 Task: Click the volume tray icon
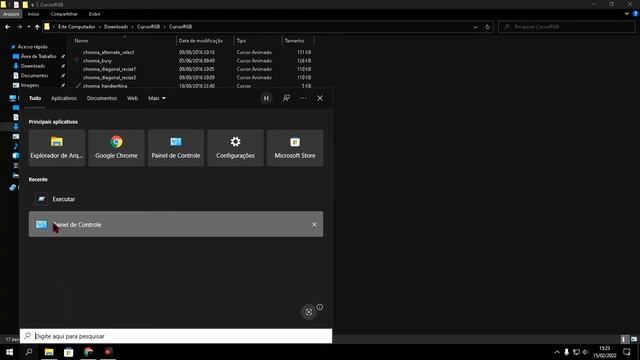585,352
